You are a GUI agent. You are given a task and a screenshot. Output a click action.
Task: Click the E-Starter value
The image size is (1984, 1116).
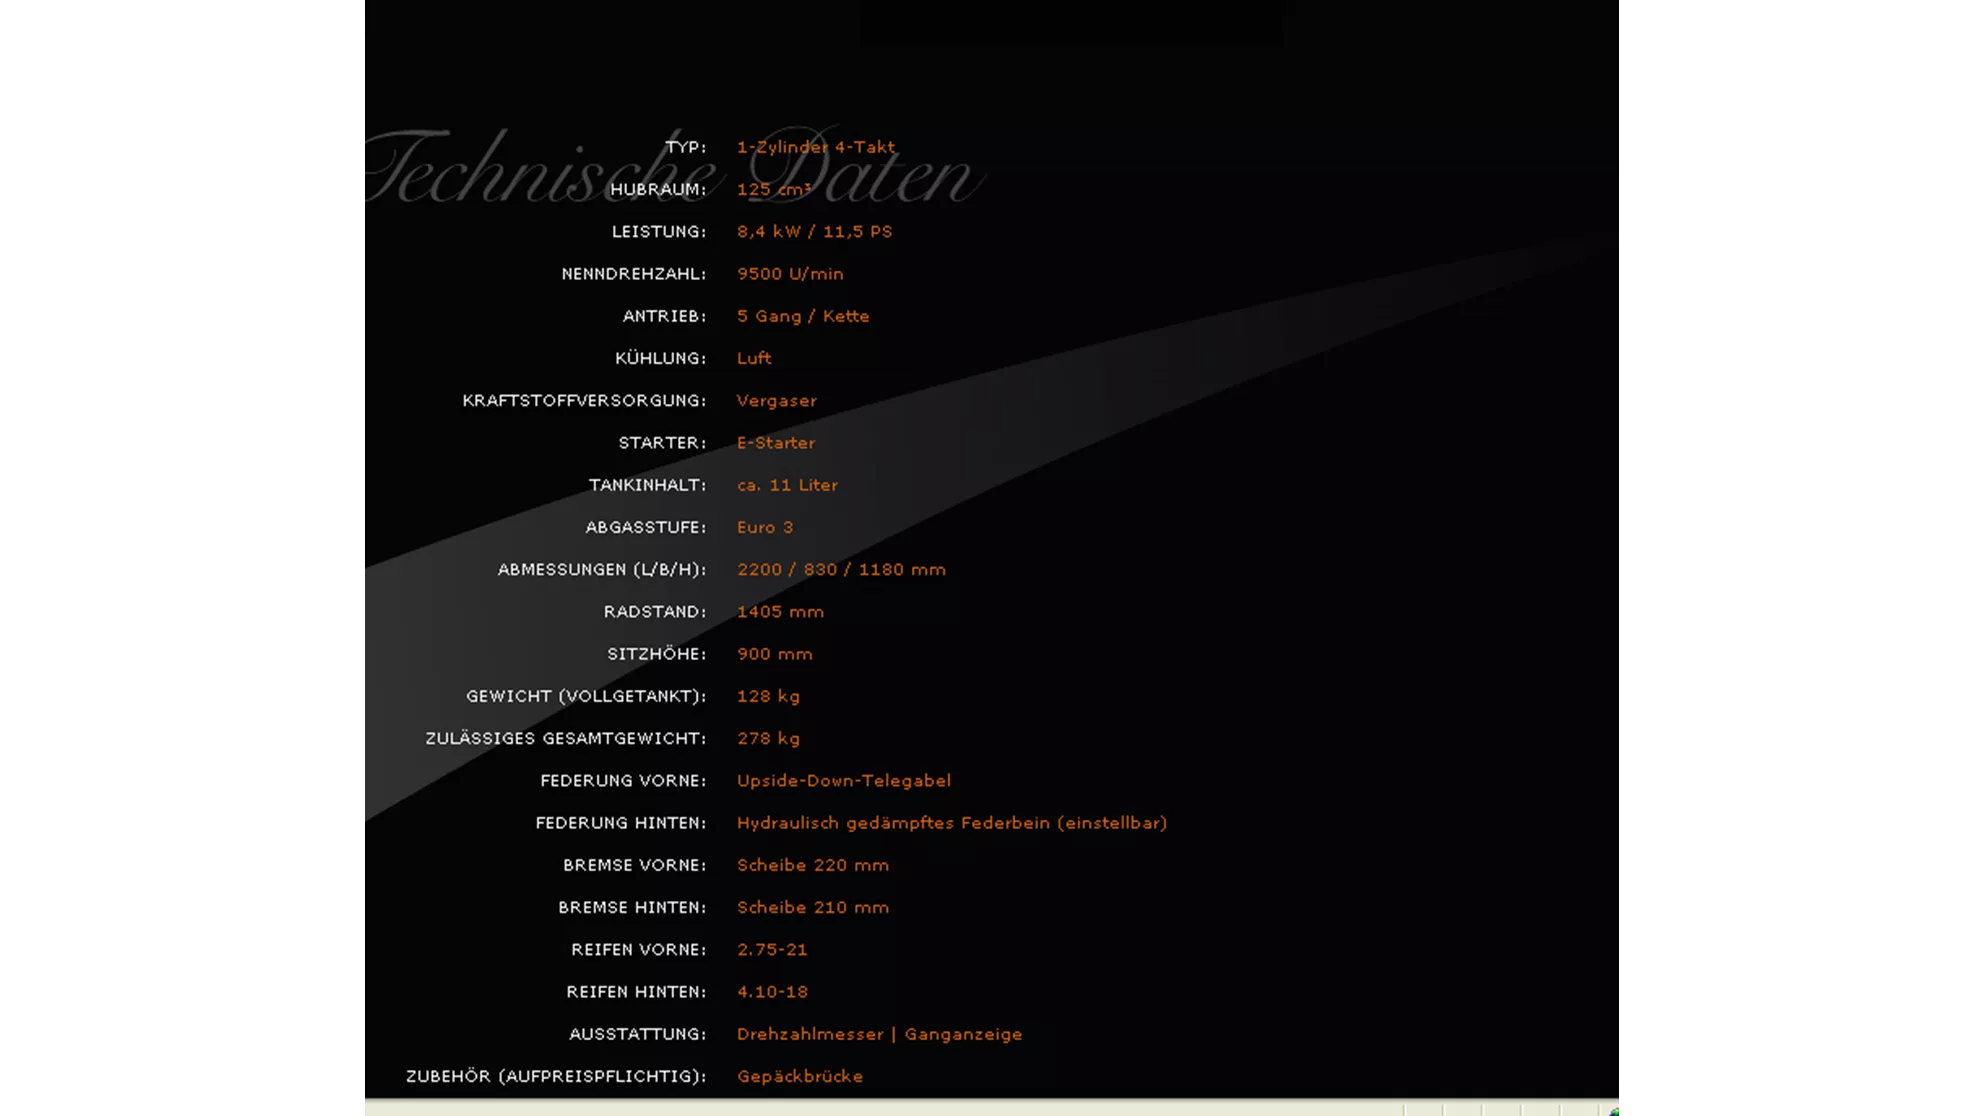pyautogui.click(x=775, y=443)
